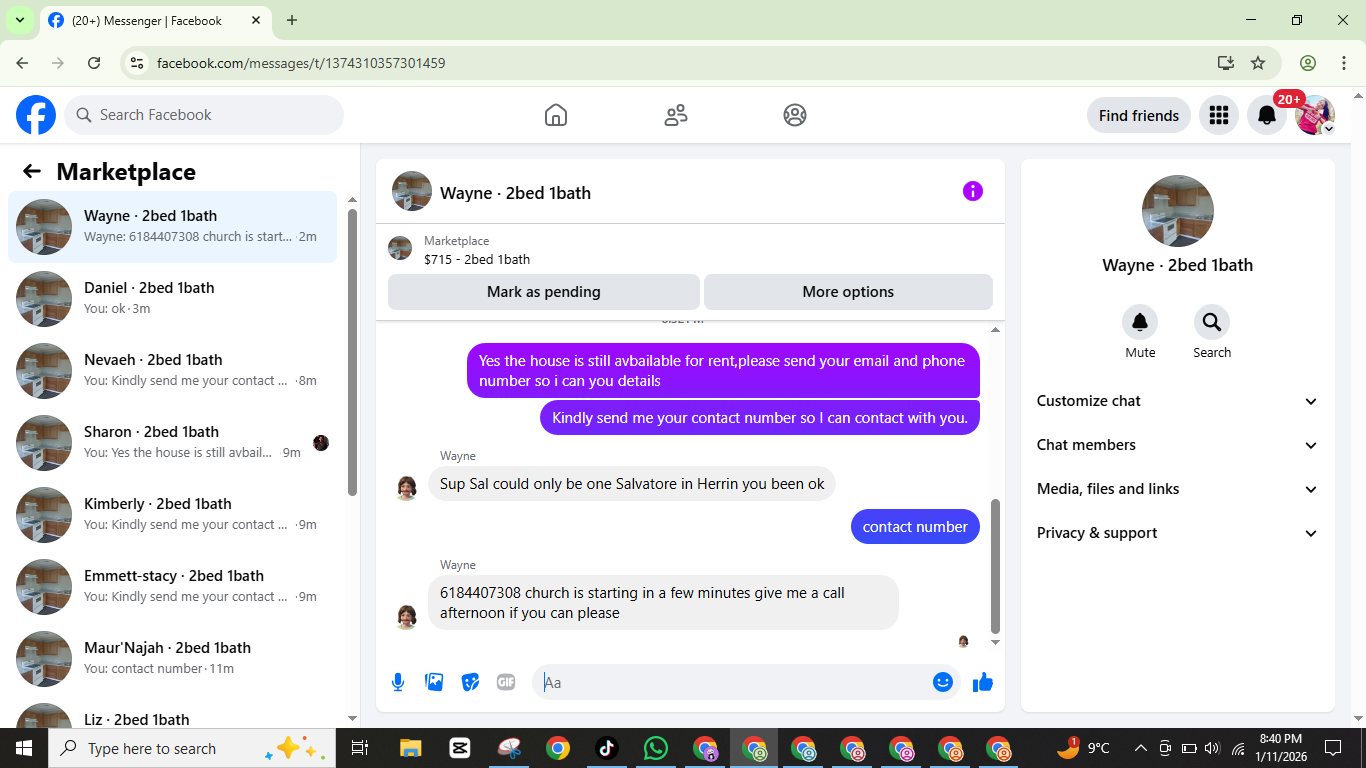Screen dimensions: 1366x768
Task: Focus the Search Facebook field
Action: [x=204, y=115]
